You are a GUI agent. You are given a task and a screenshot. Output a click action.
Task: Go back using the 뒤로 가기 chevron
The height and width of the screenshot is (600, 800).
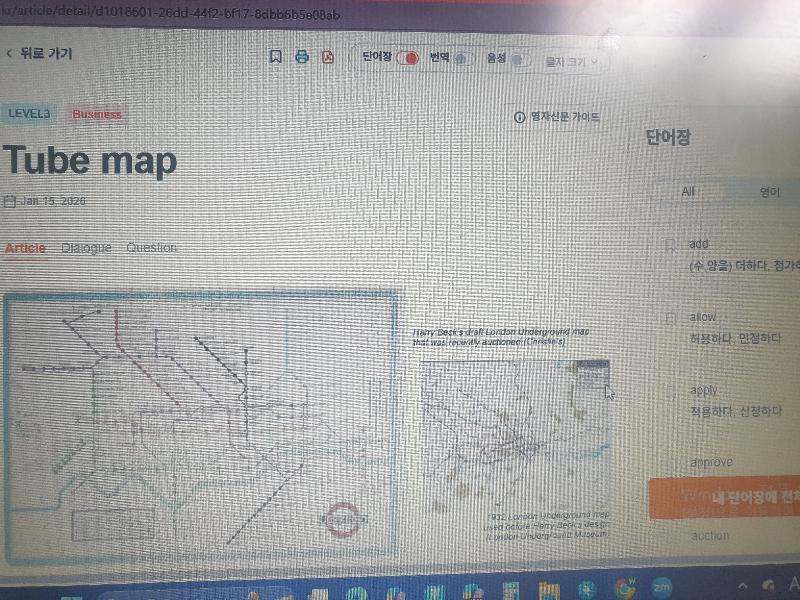tap(10, 53)
